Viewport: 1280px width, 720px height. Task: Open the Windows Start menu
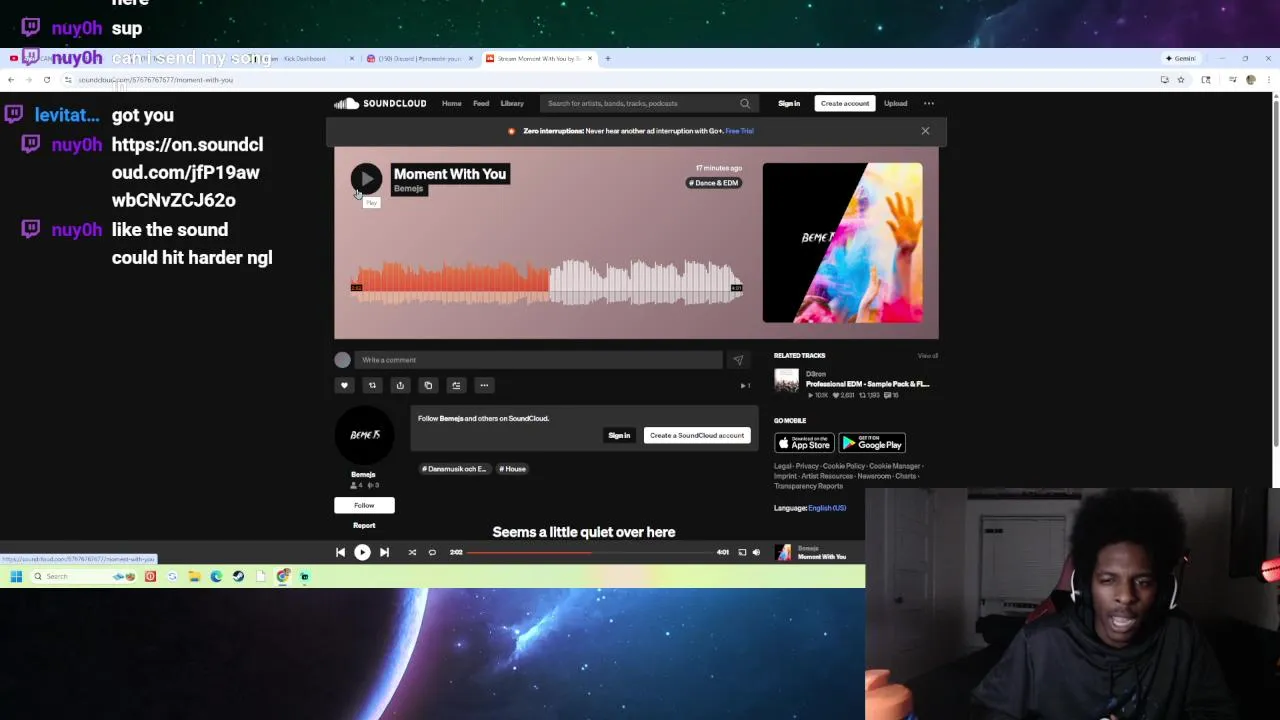[x=16, y=576]
